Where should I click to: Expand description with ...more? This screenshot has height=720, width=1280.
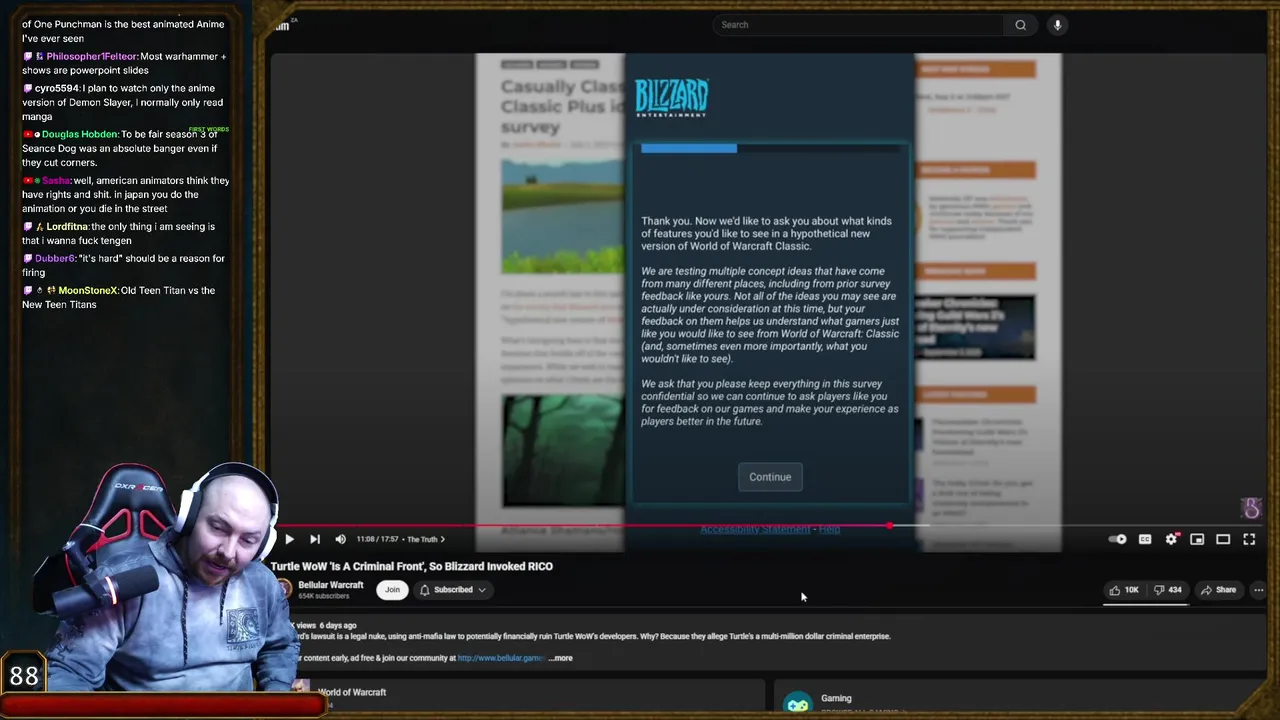562,658
